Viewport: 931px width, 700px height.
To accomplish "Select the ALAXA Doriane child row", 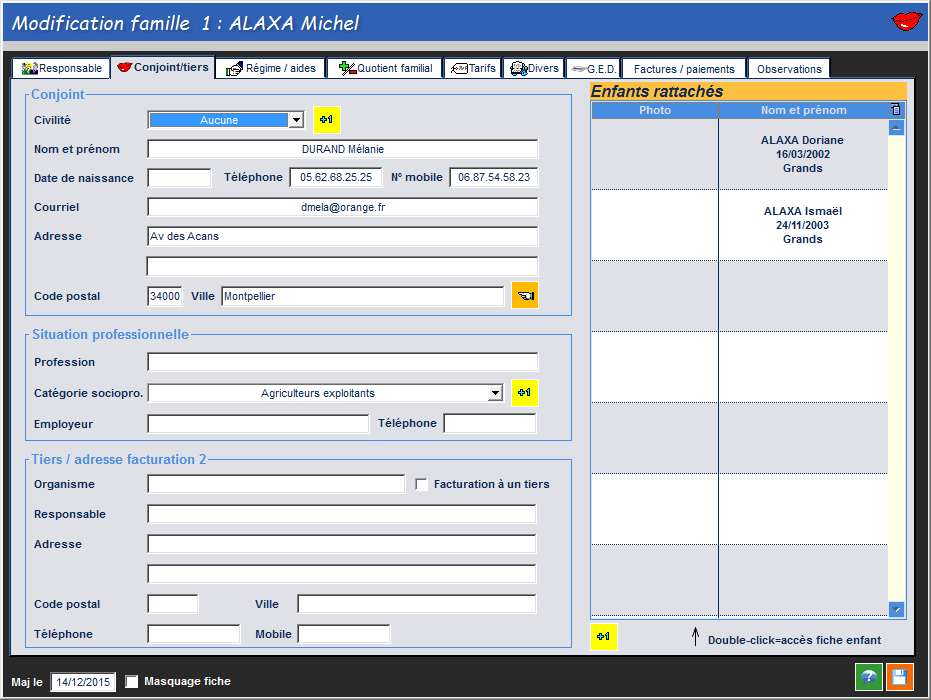I will [x=802, y=155].
